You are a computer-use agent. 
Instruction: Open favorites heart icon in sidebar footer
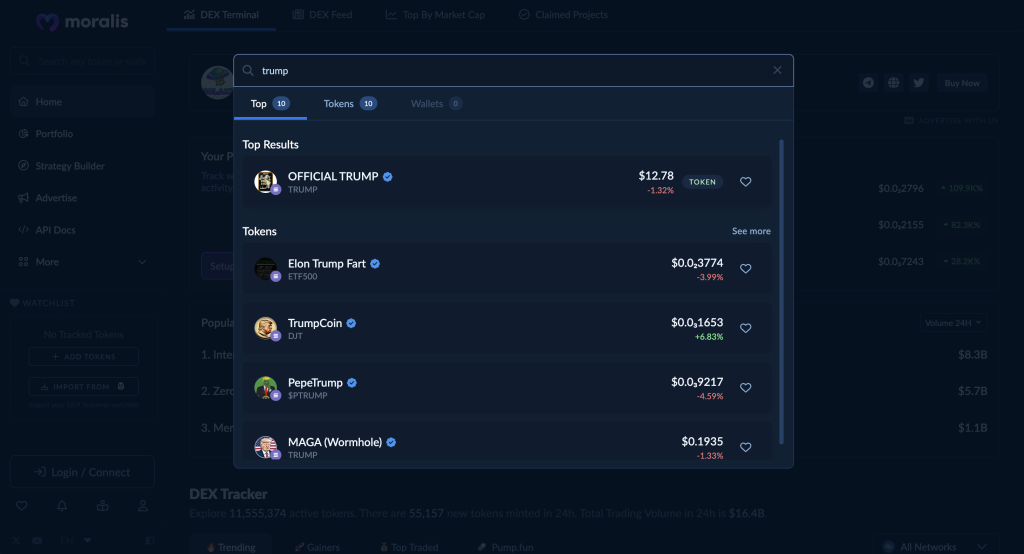pos(22,506)
